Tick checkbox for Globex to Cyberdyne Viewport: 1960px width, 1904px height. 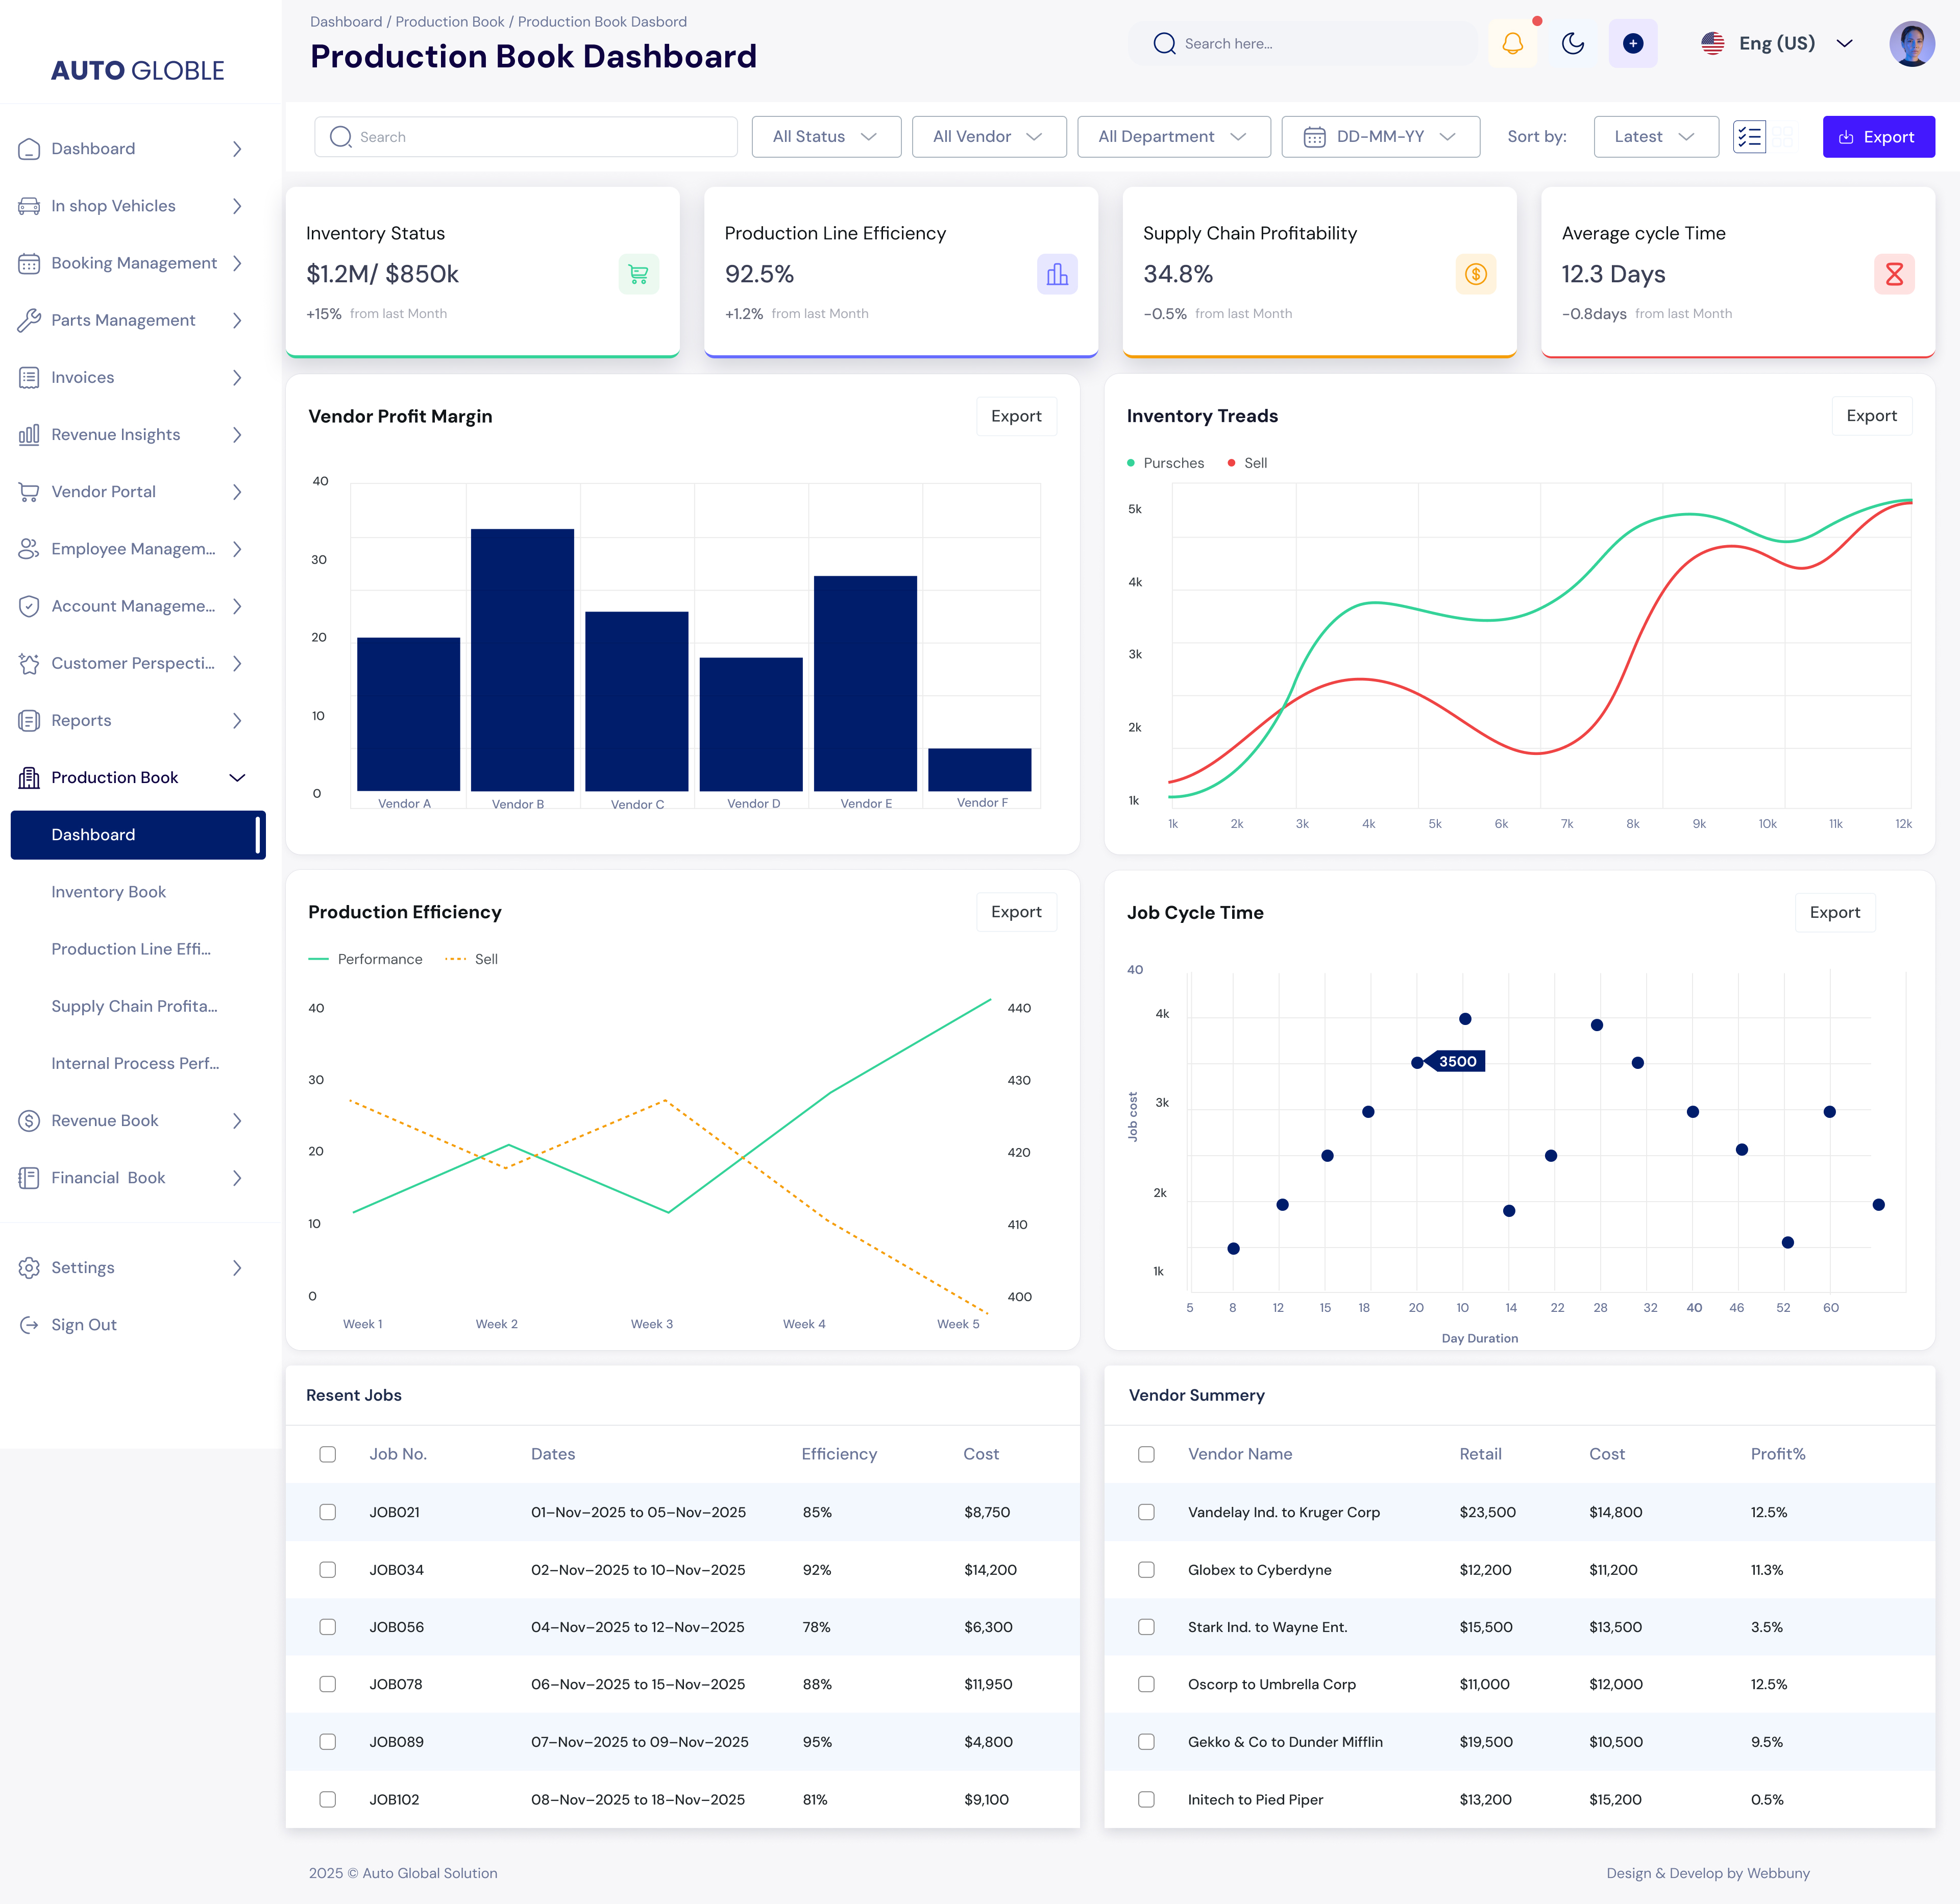coord(1146,1570)
